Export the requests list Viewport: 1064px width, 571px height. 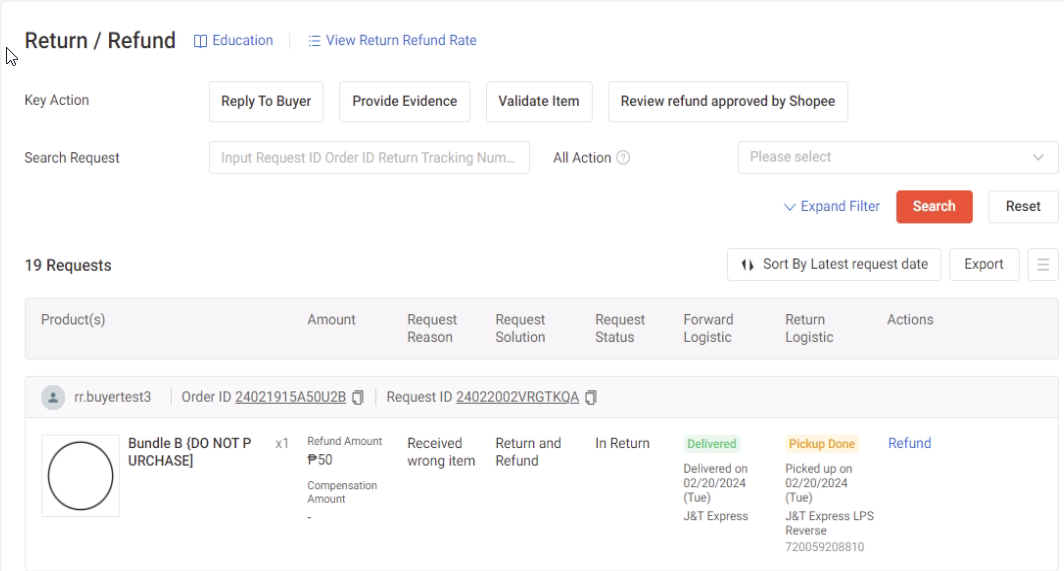(x=984, y=265)
